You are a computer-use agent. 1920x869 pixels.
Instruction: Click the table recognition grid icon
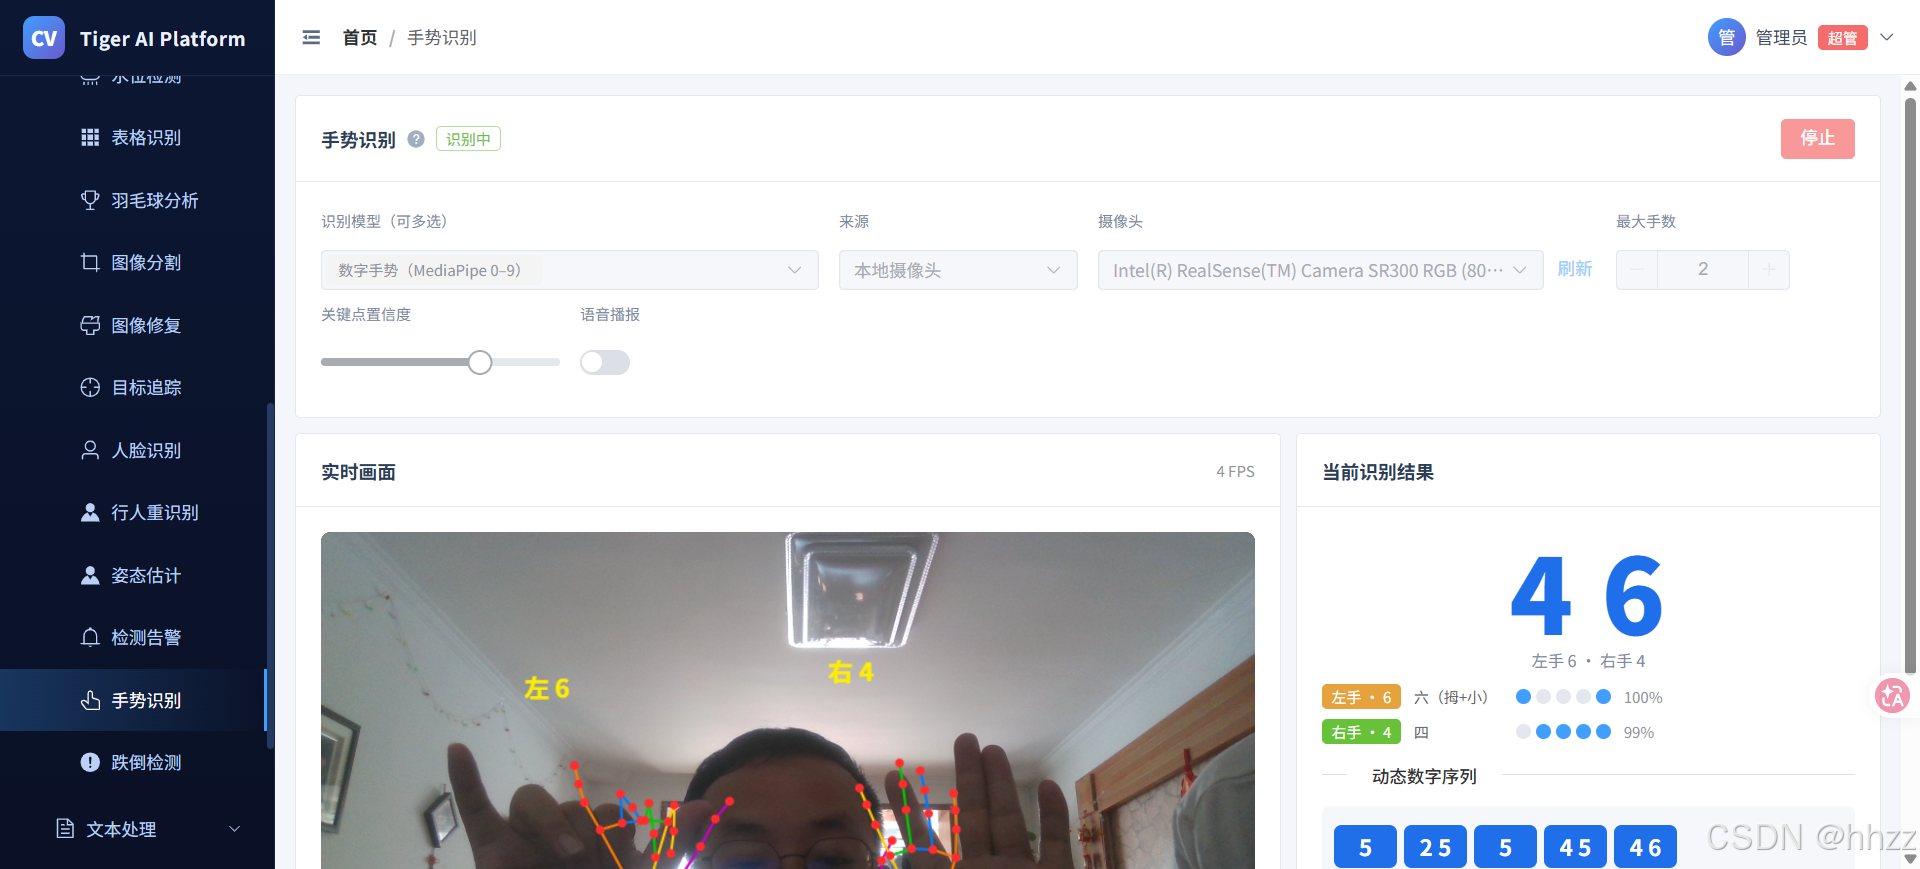(90, 137)
